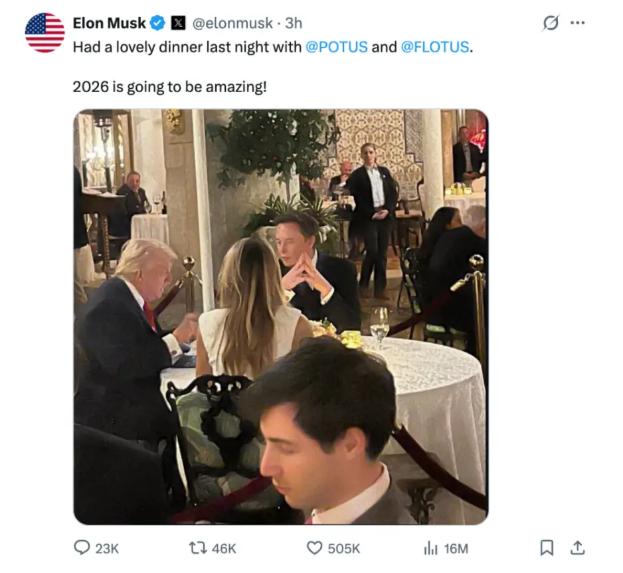Open the flag profile avatar
This screenshot has width=623, height=573.
[x=44, y=33]
